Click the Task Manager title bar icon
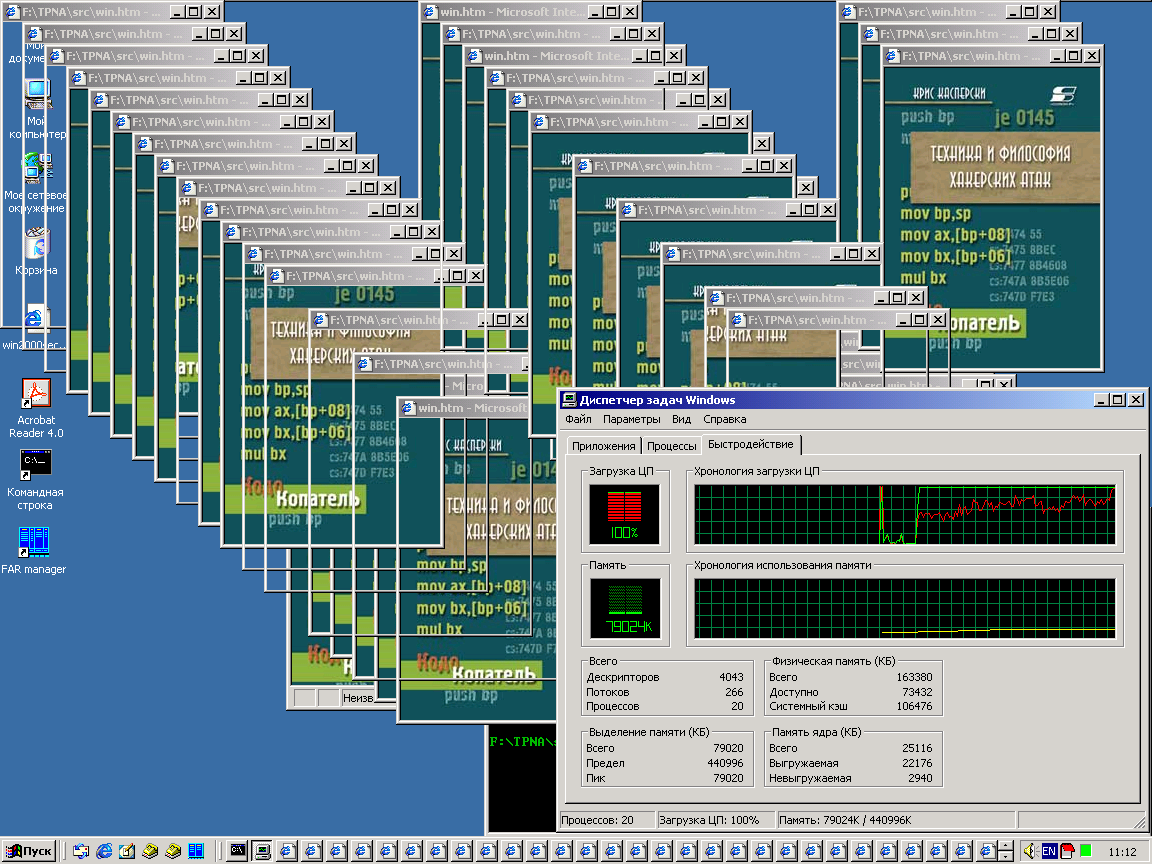 tap(569, 400)
